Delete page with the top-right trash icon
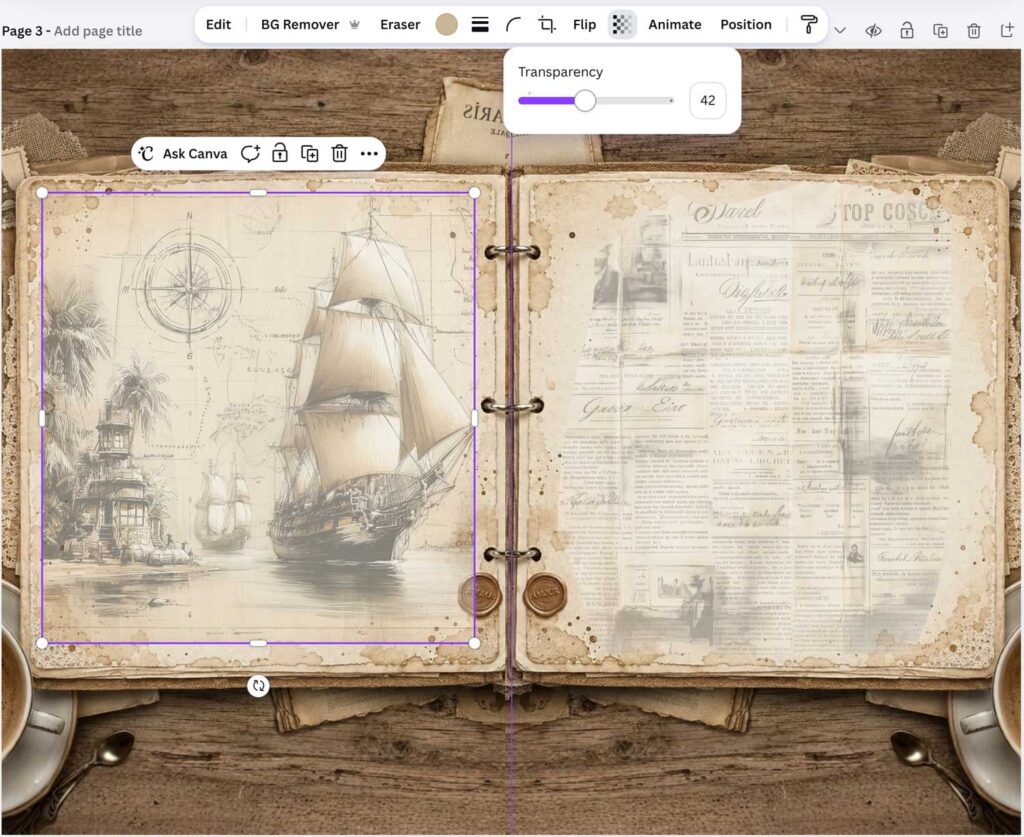The height and width of the screenshot is (837, 1024). 974,31
